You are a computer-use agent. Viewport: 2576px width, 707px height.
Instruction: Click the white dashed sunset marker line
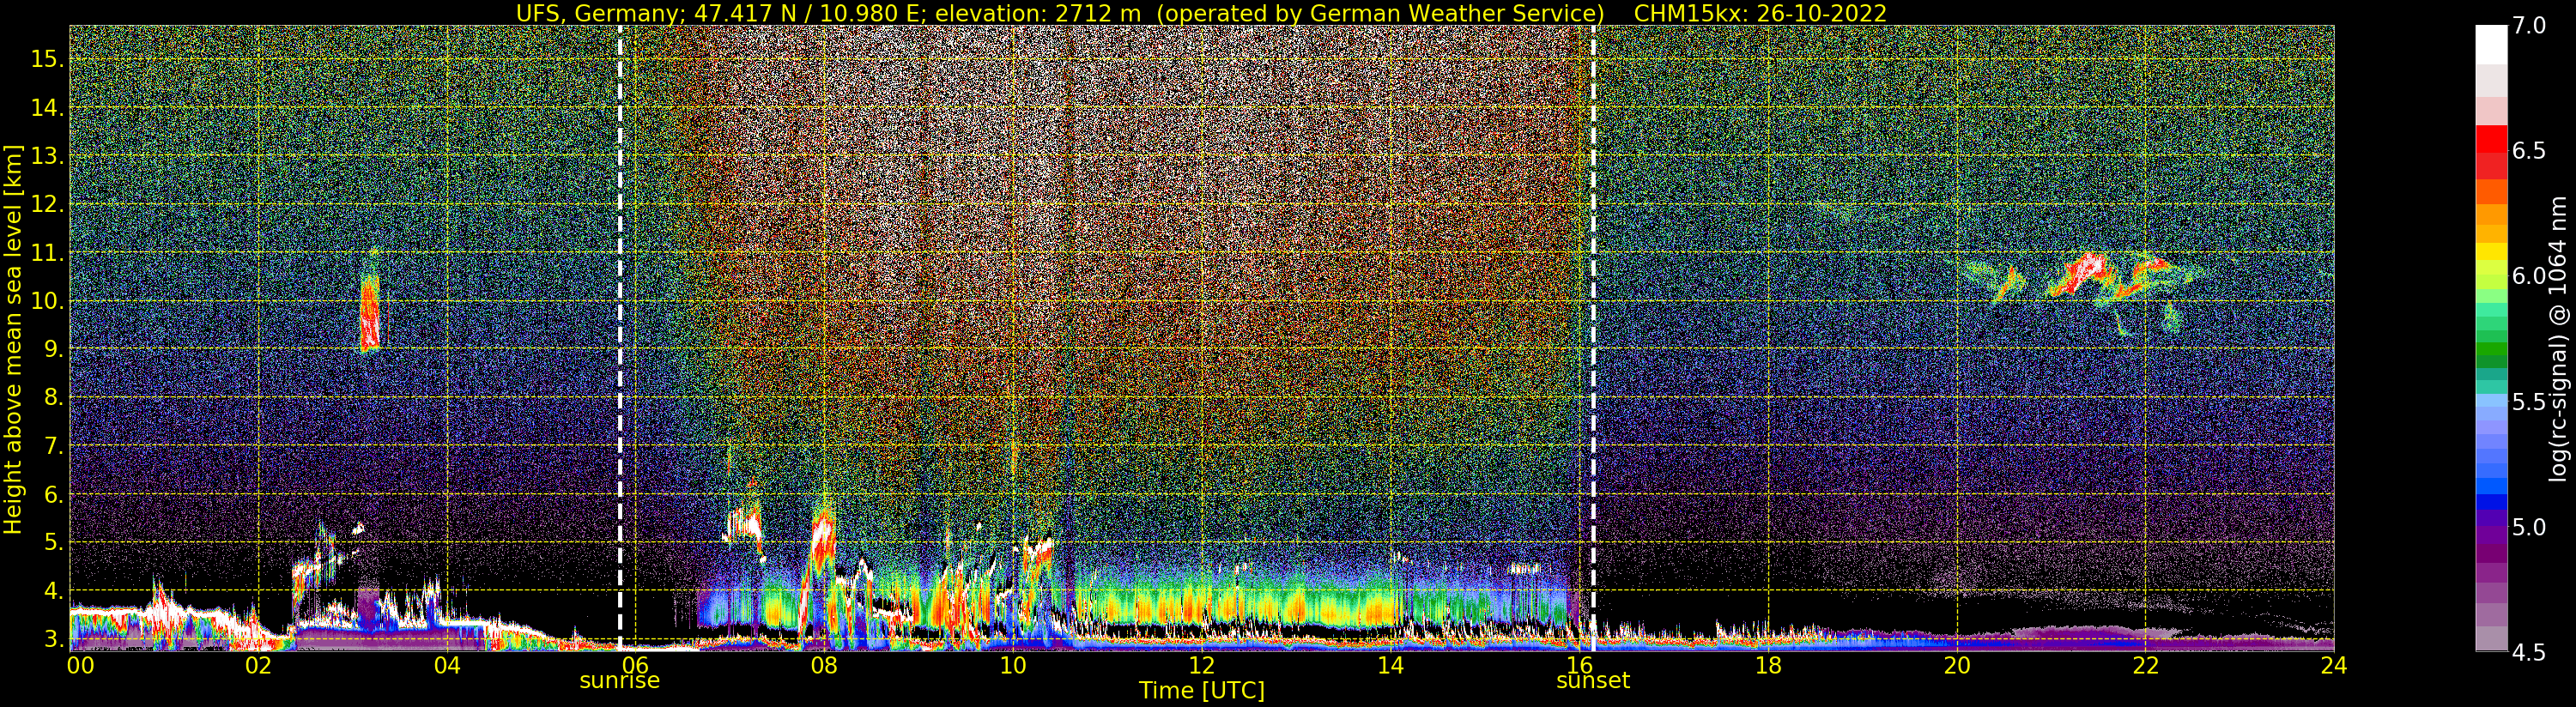pyautogui.click(x=1593, y=338)
